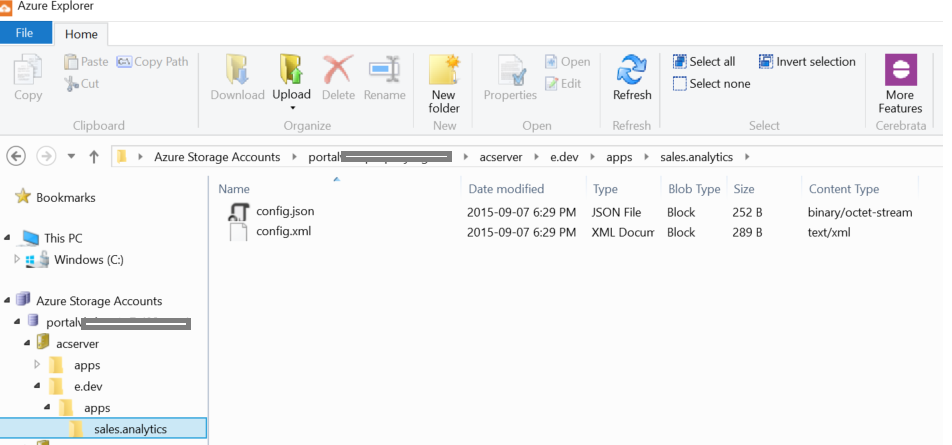Open More Features from Cerebrata group
The width and height of the screenshot is (952, 445).
click(900, 83)
